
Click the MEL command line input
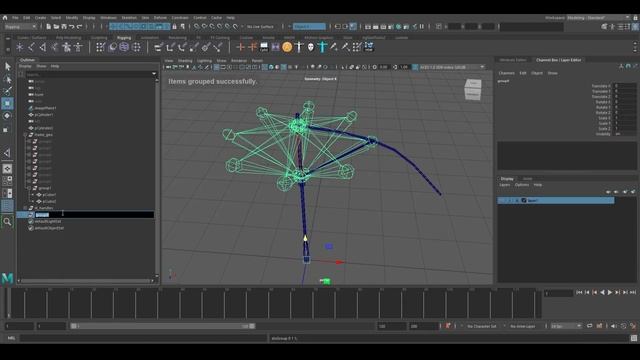pyautogui.click(x=143, y=338)
